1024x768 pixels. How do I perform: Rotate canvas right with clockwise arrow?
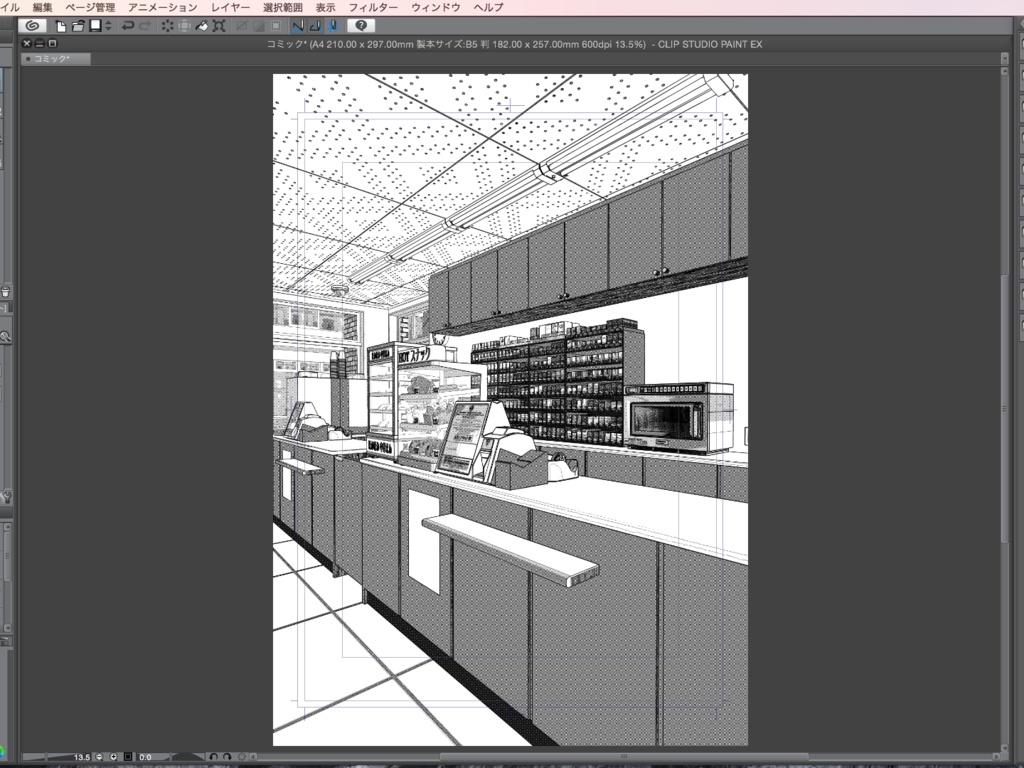pyautogui.click(x=227, y=757)
